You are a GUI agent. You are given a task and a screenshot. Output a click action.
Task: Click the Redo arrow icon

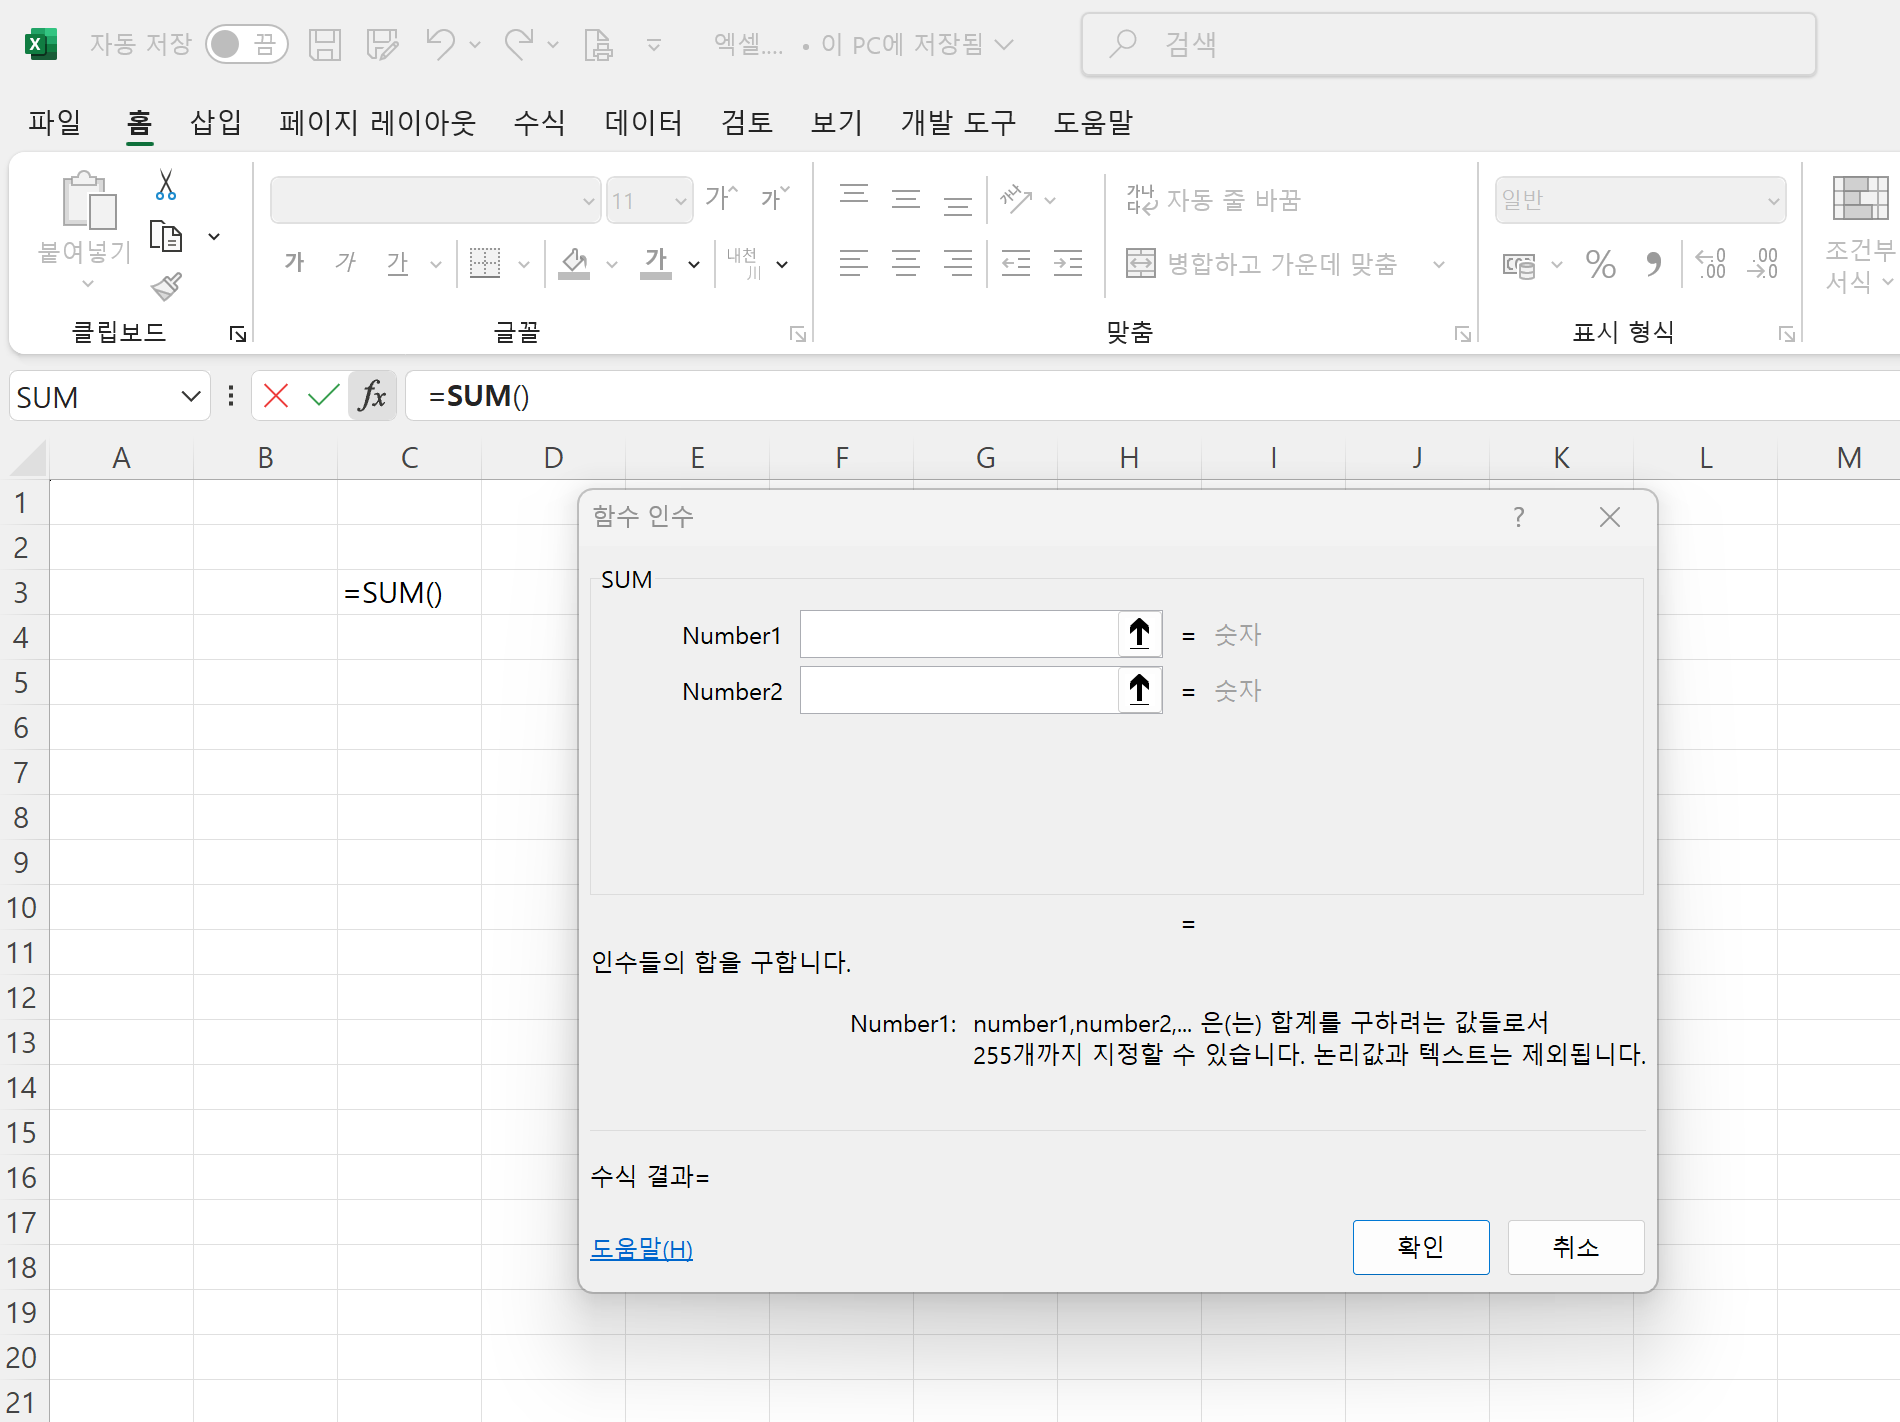tap(519, 44)
